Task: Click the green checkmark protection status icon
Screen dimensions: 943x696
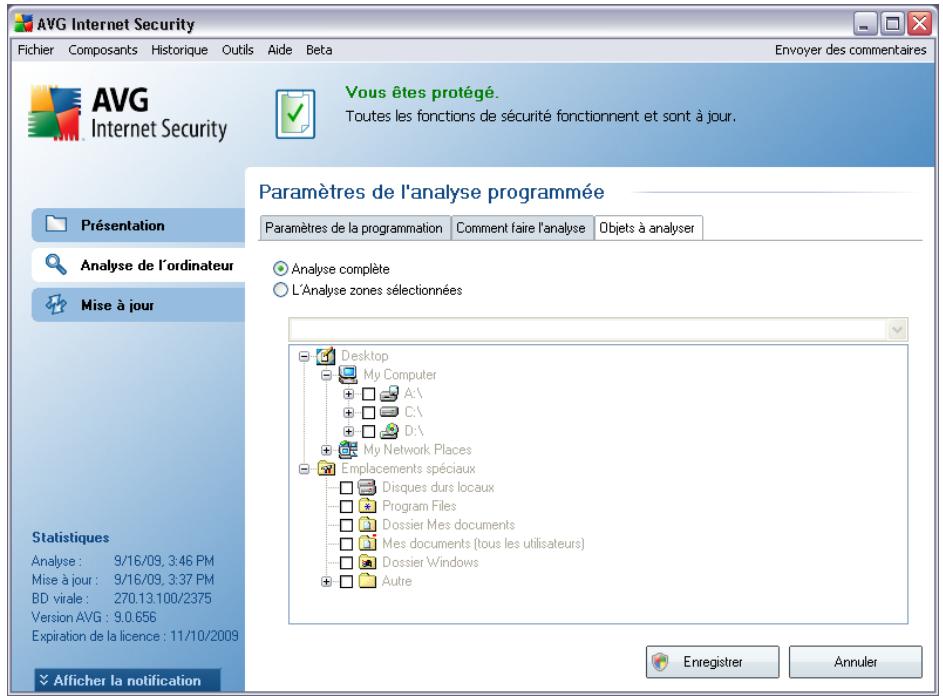Action: click(295, 114)
